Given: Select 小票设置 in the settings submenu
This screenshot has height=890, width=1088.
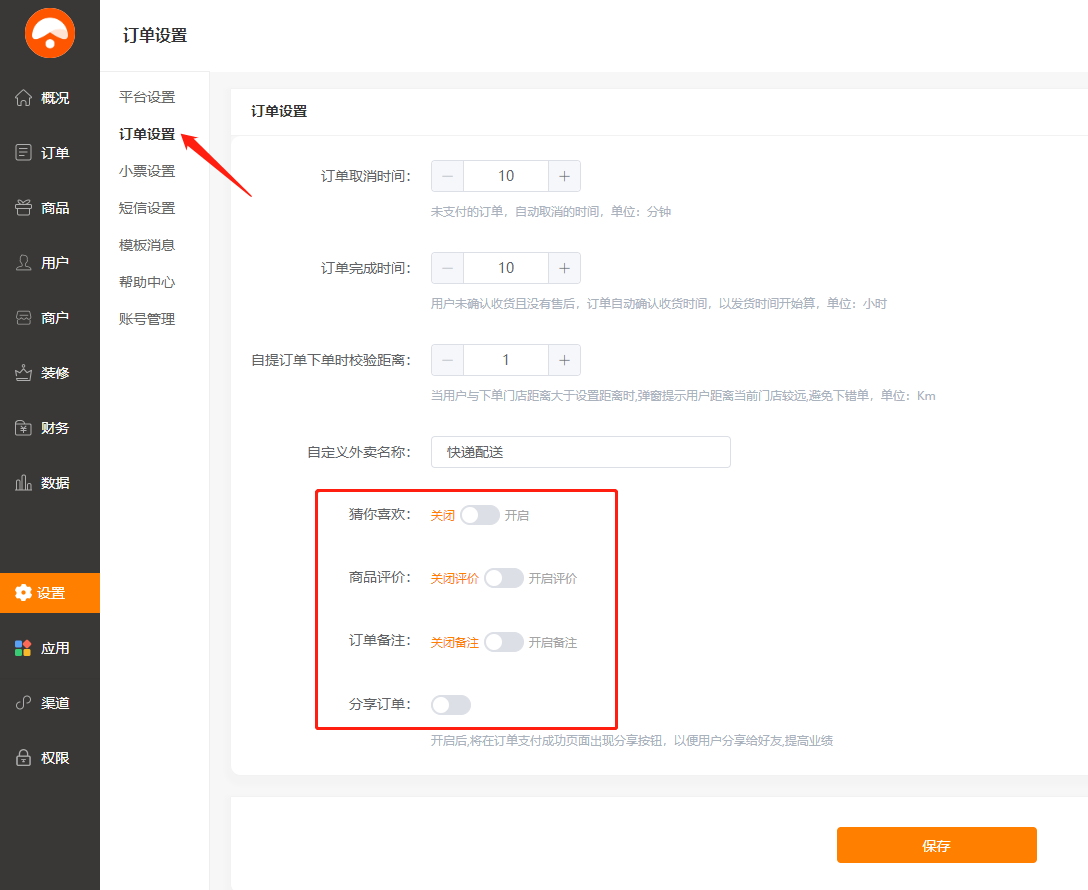Looking at the screenshot, I should tap(147, 171).
